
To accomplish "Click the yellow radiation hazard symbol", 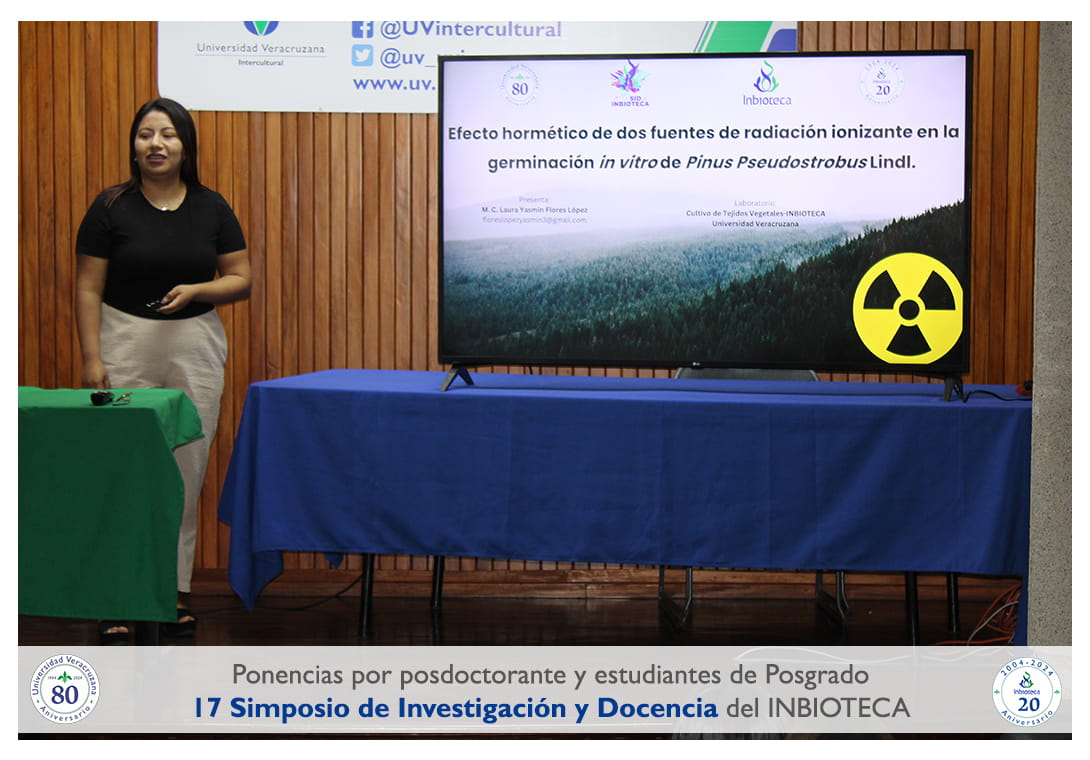I will (x=907, y=308).
